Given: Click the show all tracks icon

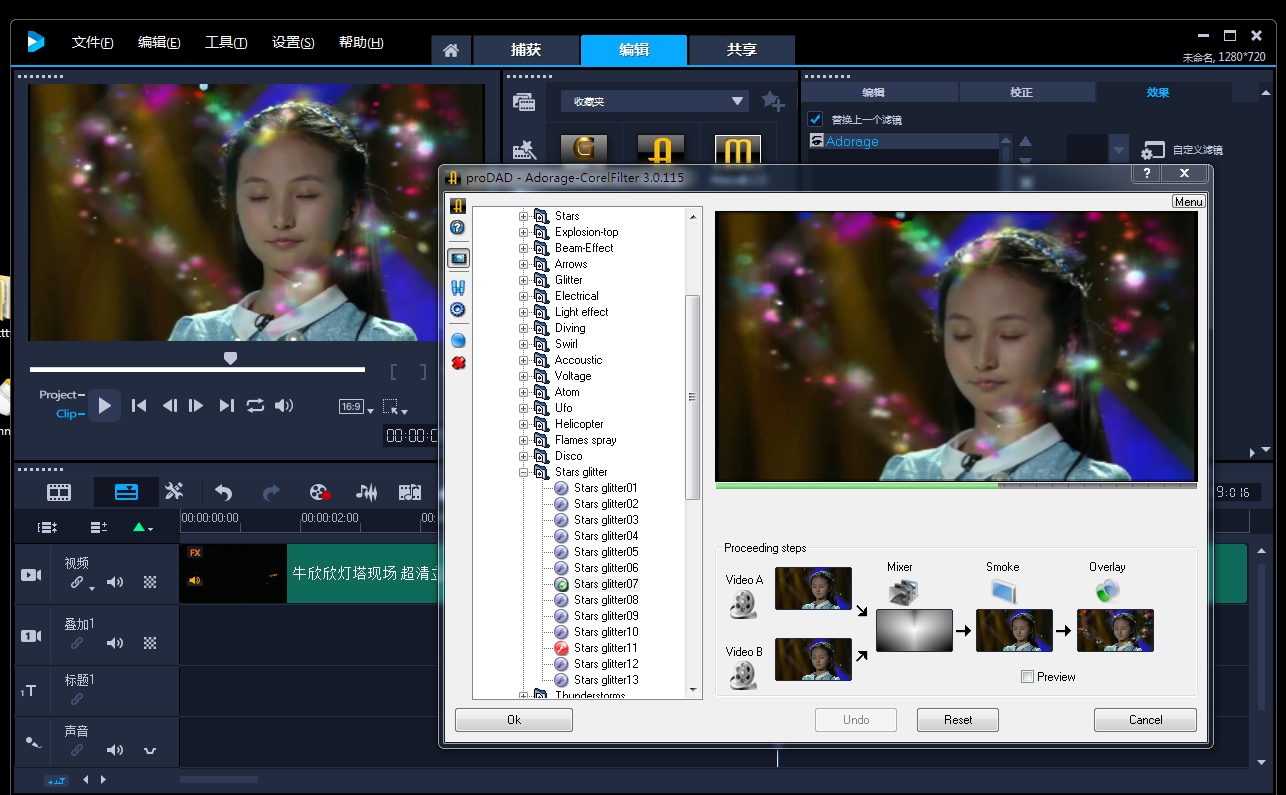Looking at the screenshot, I should click(47, 527).
